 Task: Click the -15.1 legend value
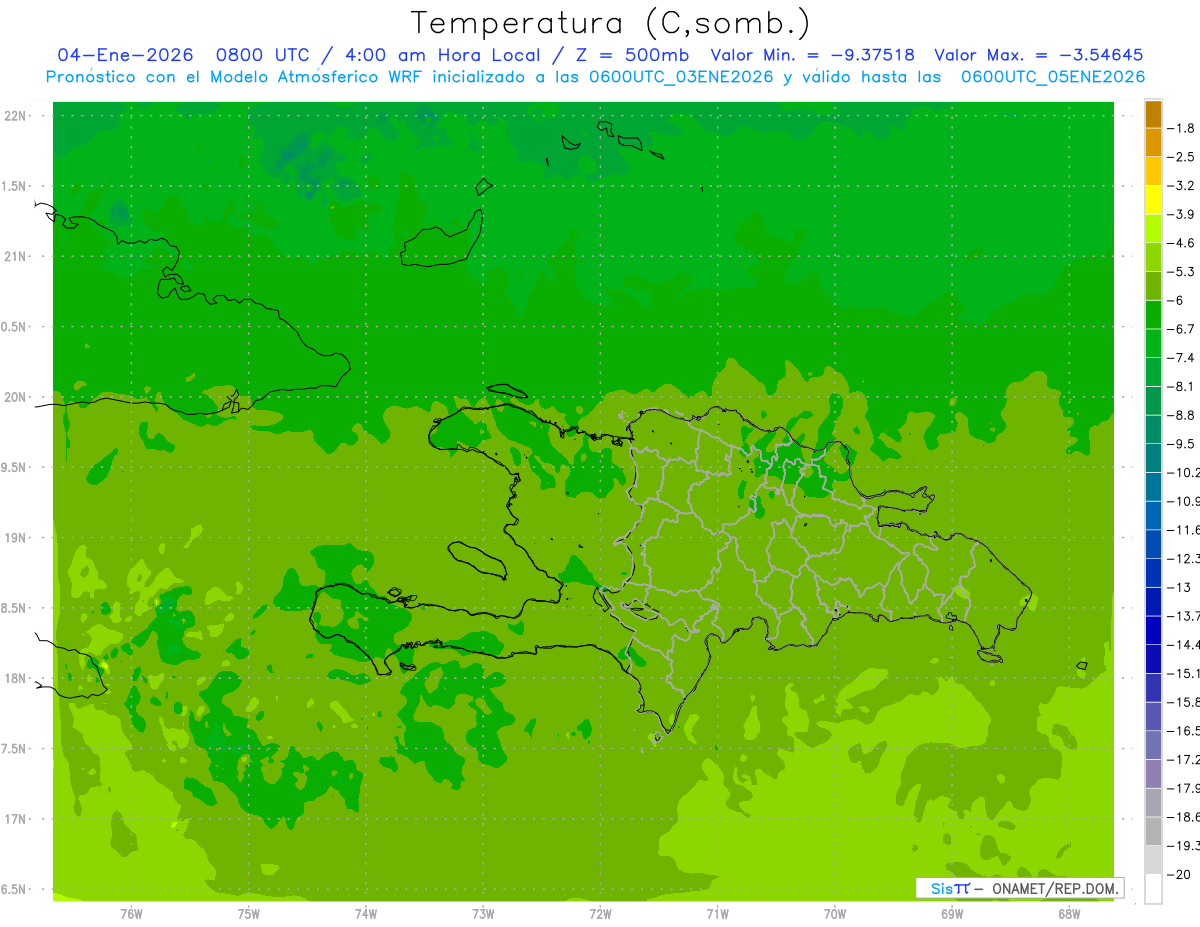[1185, 673]
